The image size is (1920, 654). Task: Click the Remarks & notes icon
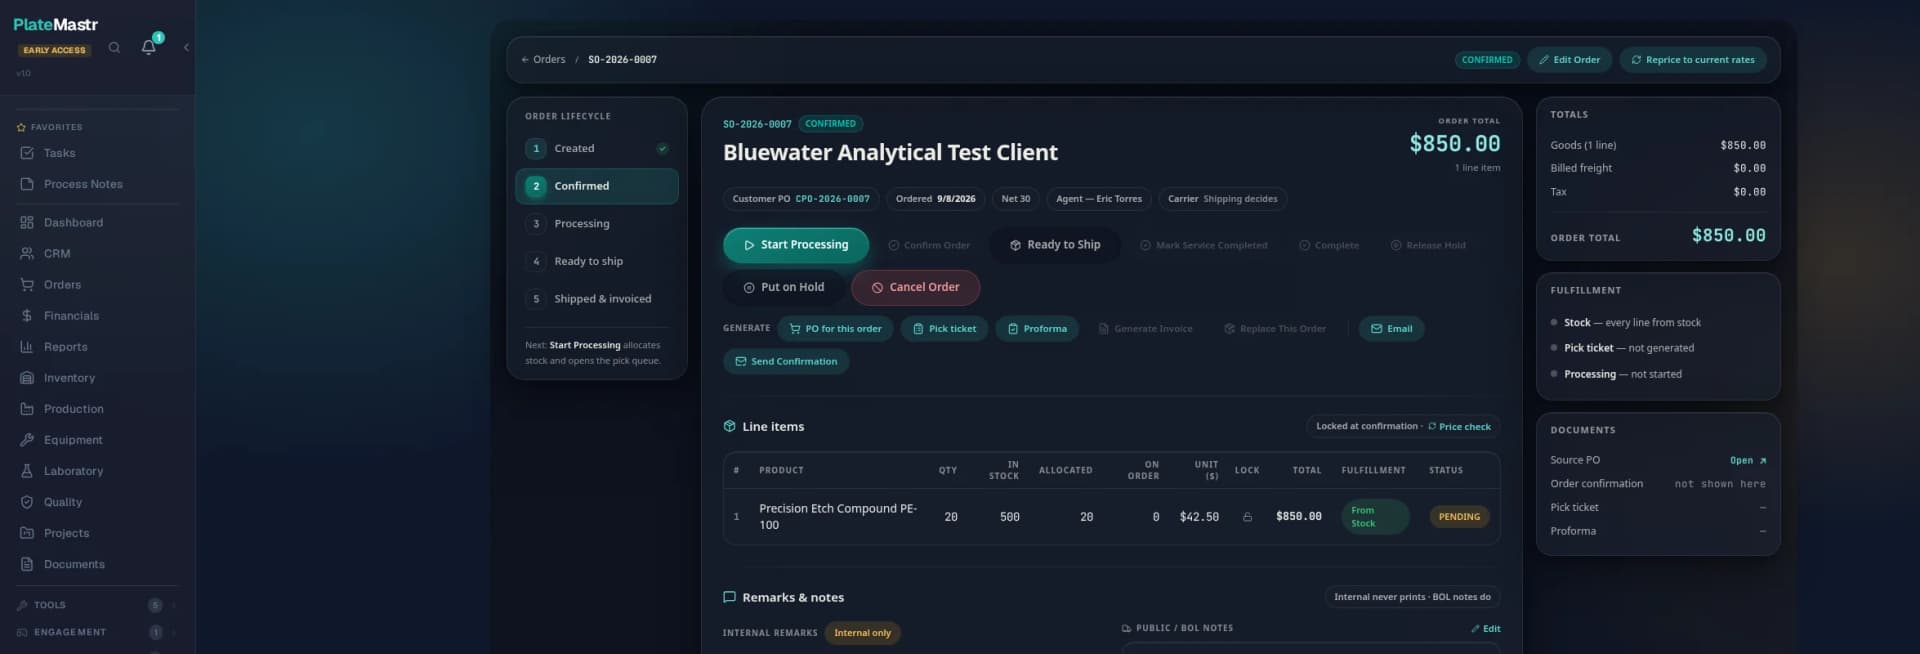[729, 597]
